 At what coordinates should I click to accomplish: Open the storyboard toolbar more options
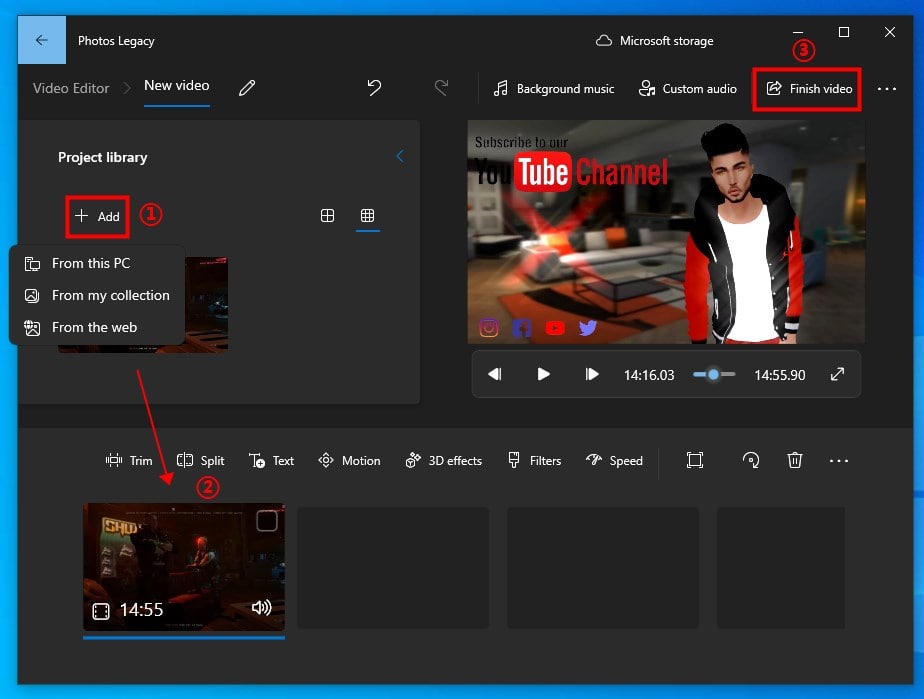point(839,461)
